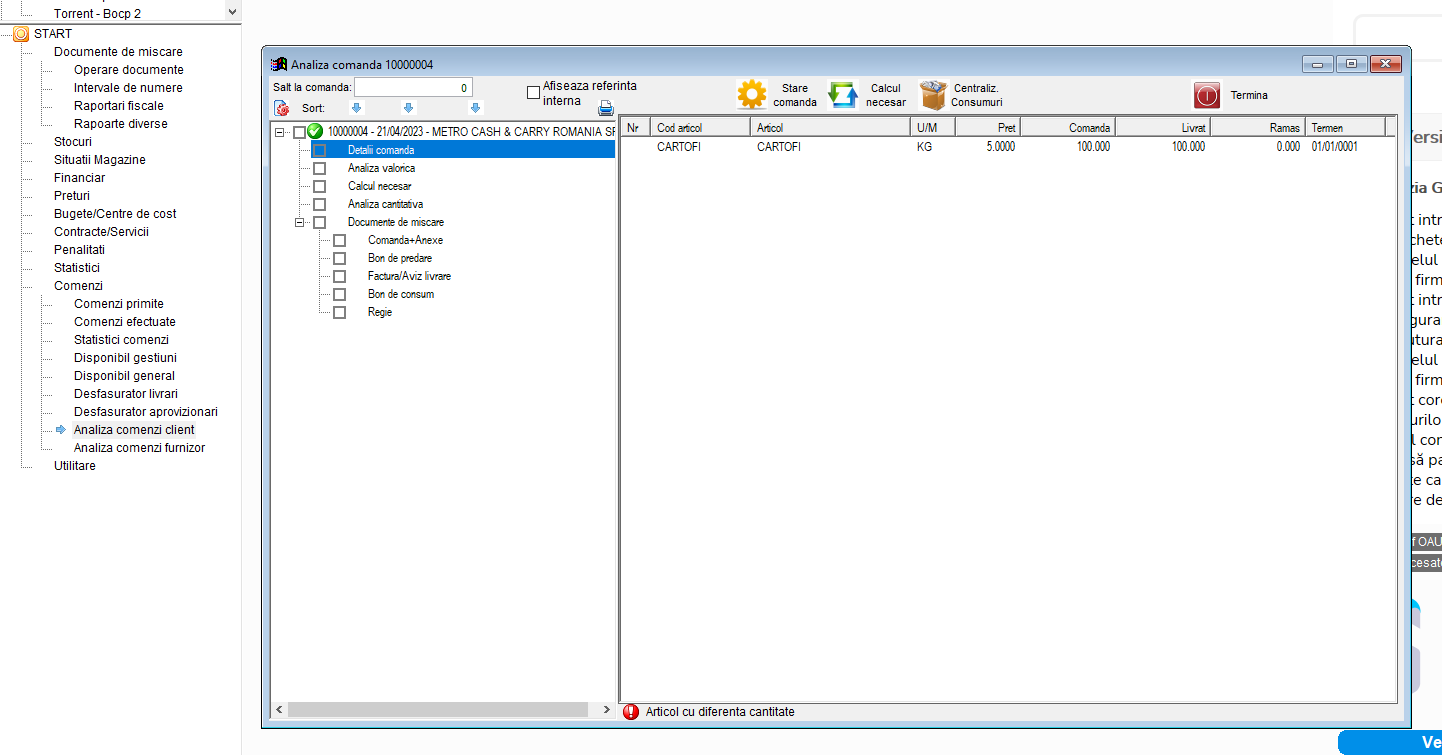Image resolution: width=1442 pixels, height=755 pixels.
Task: Tick the Bon de consum checkbox
Action: point(340,294)
